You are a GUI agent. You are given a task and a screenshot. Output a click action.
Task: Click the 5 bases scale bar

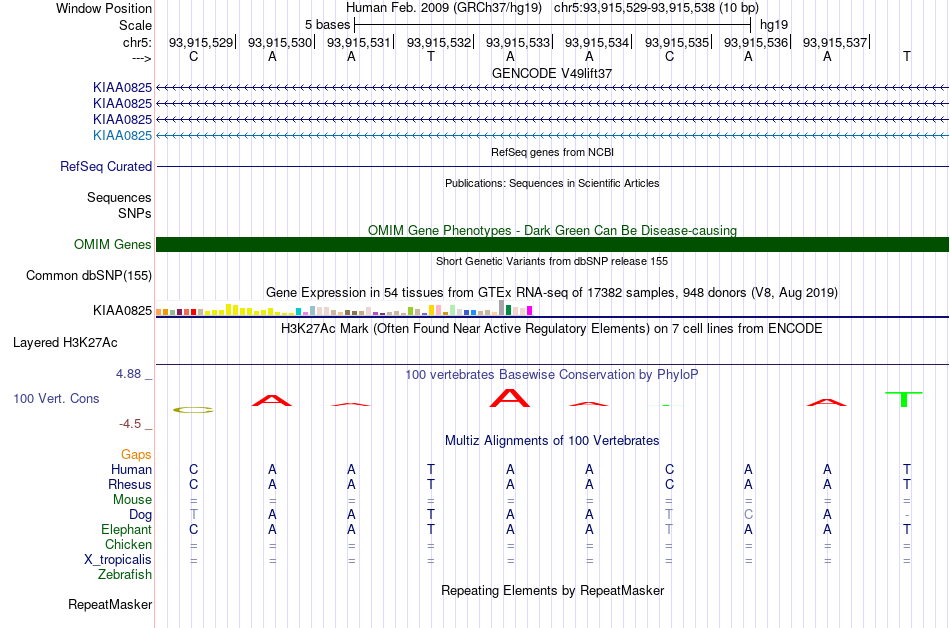coord(553,25)
